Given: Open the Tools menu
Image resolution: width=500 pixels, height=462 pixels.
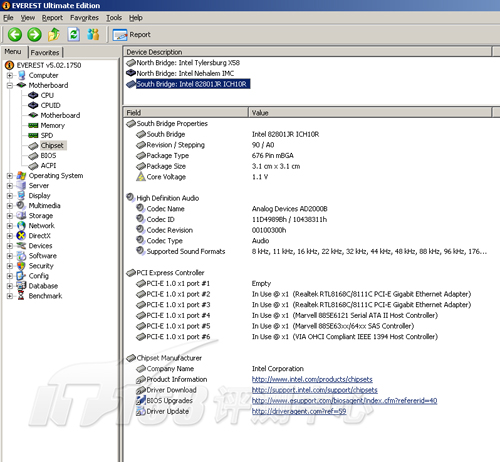Looking at the screenshot, I should point(114,18).
